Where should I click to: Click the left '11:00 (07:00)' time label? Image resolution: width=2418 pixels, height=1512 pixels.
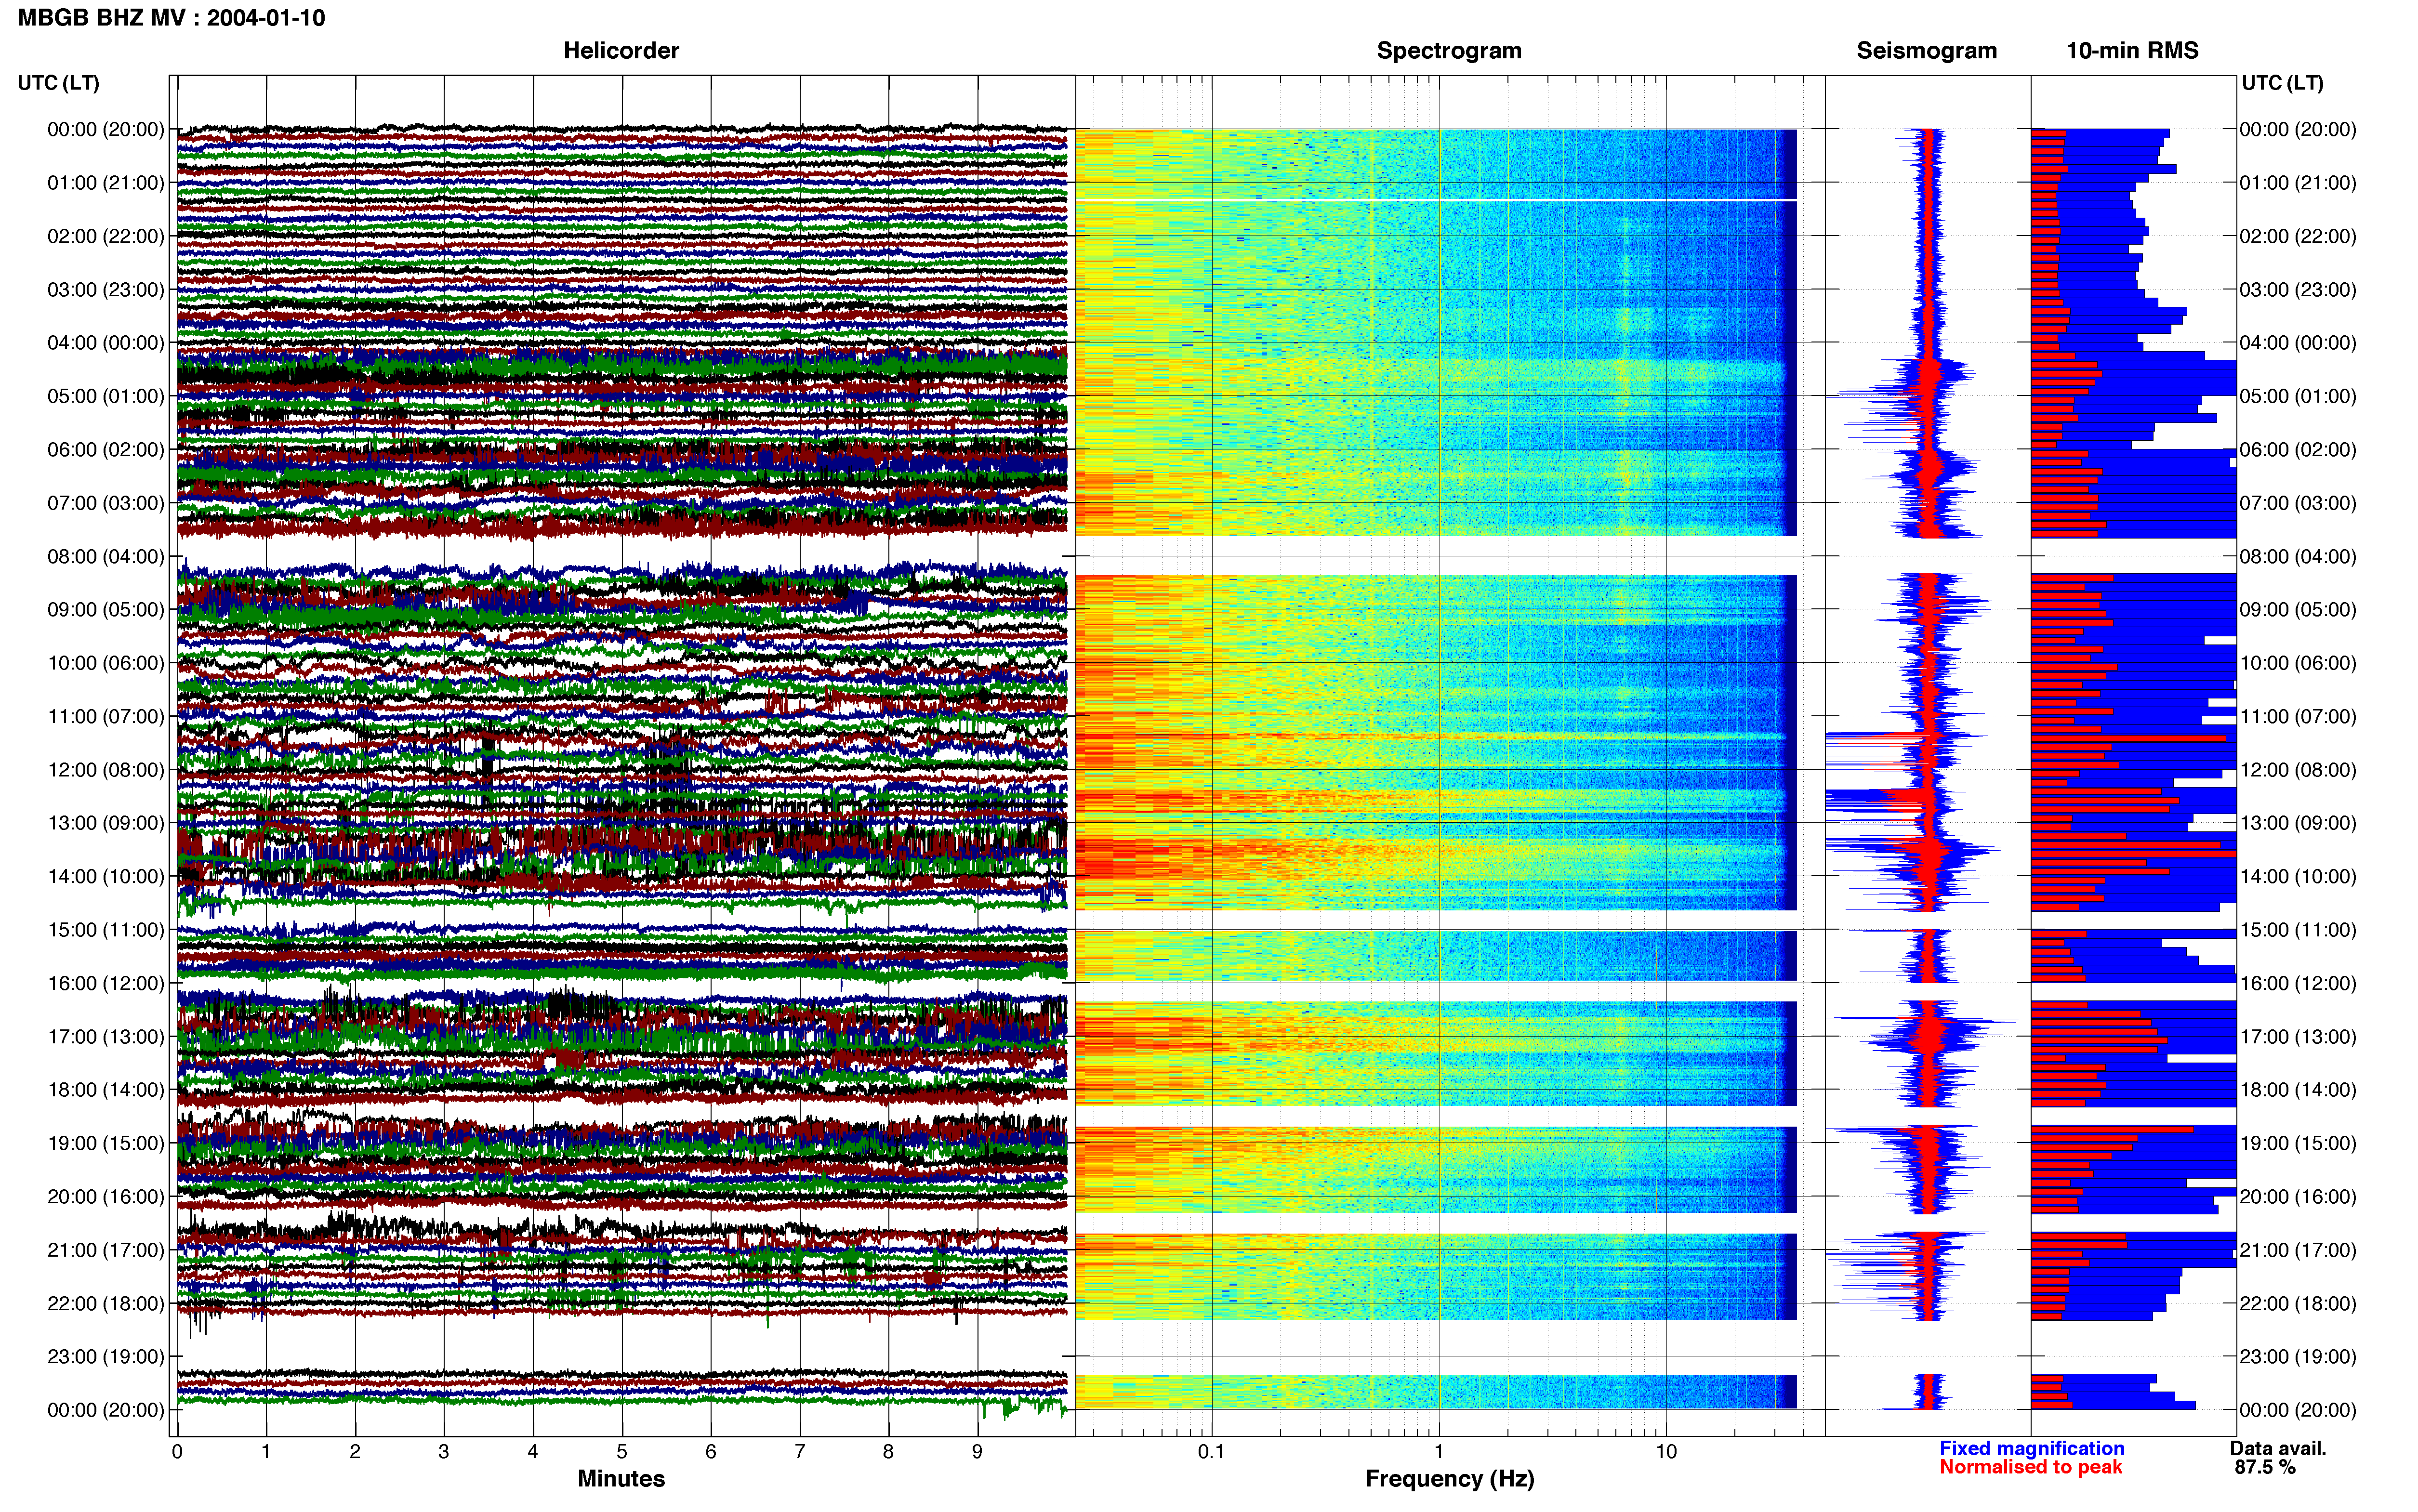tap(106, 716)
